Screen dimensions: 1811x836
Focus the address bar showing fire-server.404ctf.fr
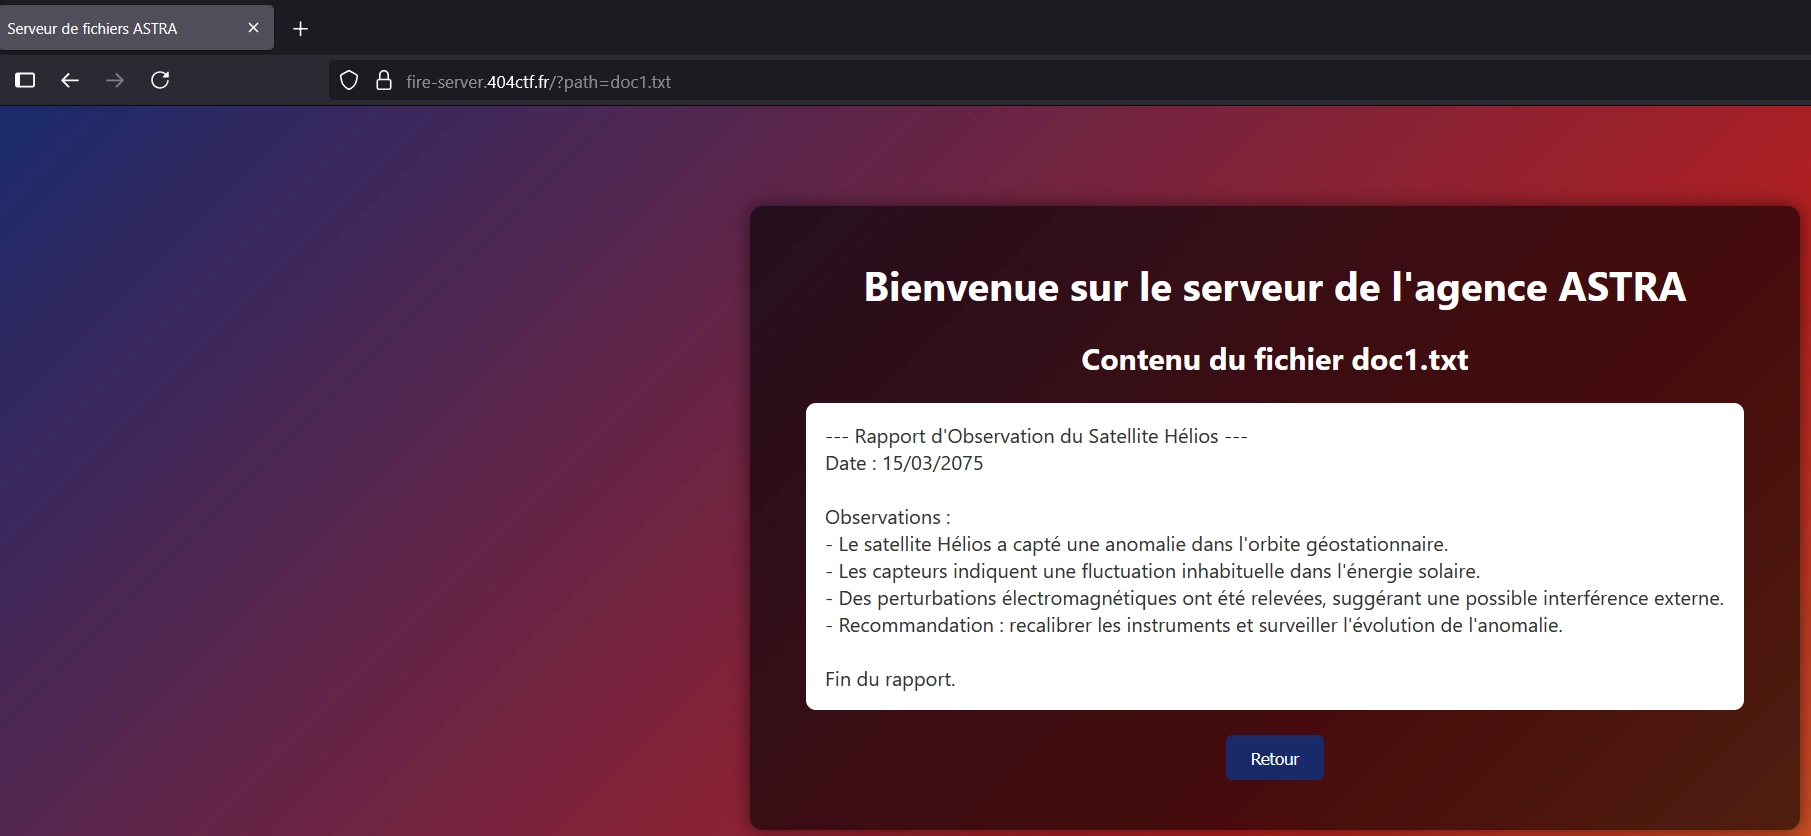[x=900, y=82]
